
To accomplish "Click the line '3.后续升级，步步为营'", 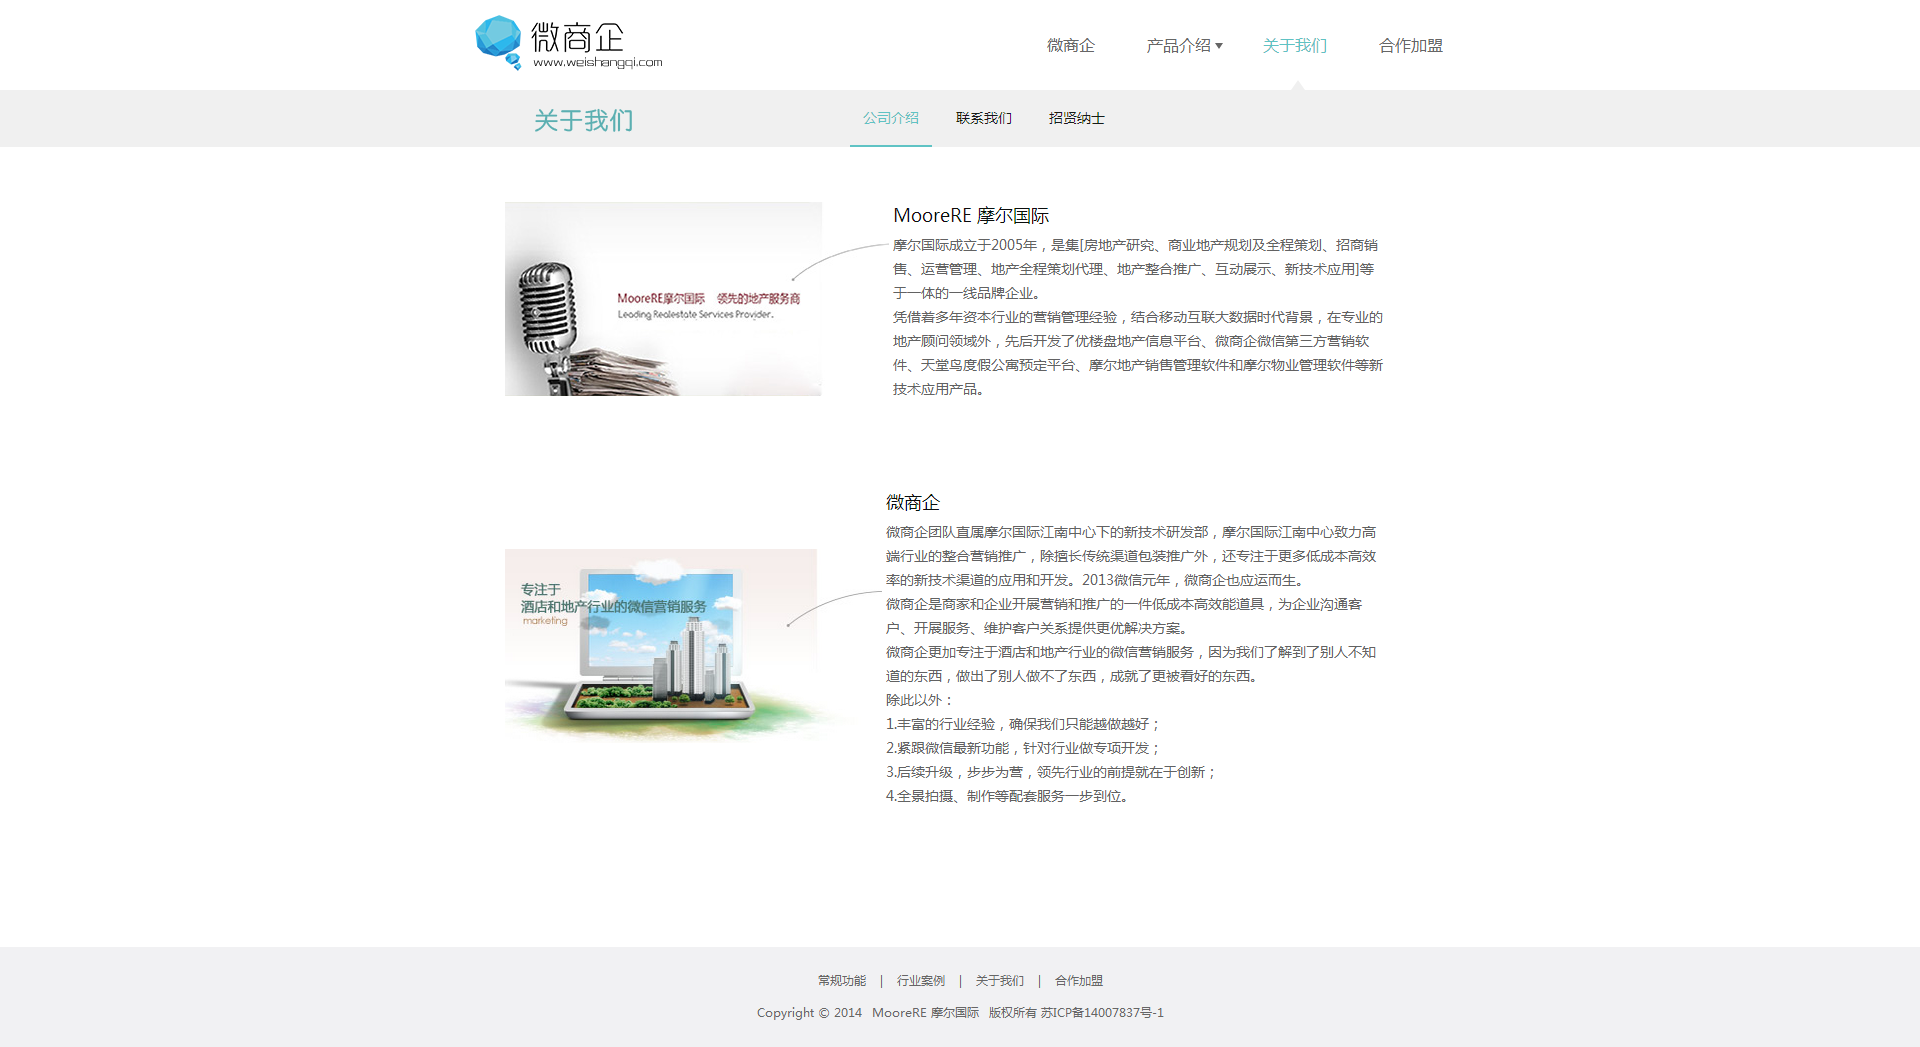I will (1050, 772).
